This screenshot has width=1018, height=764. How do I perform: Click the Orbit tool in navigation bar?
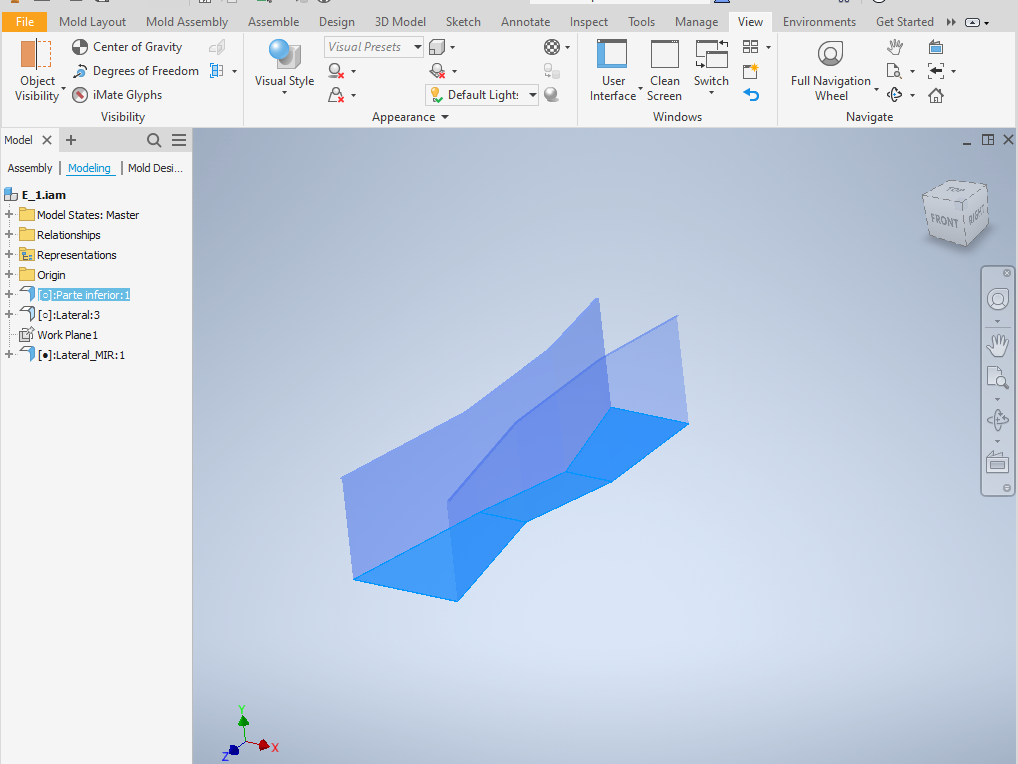997,419
